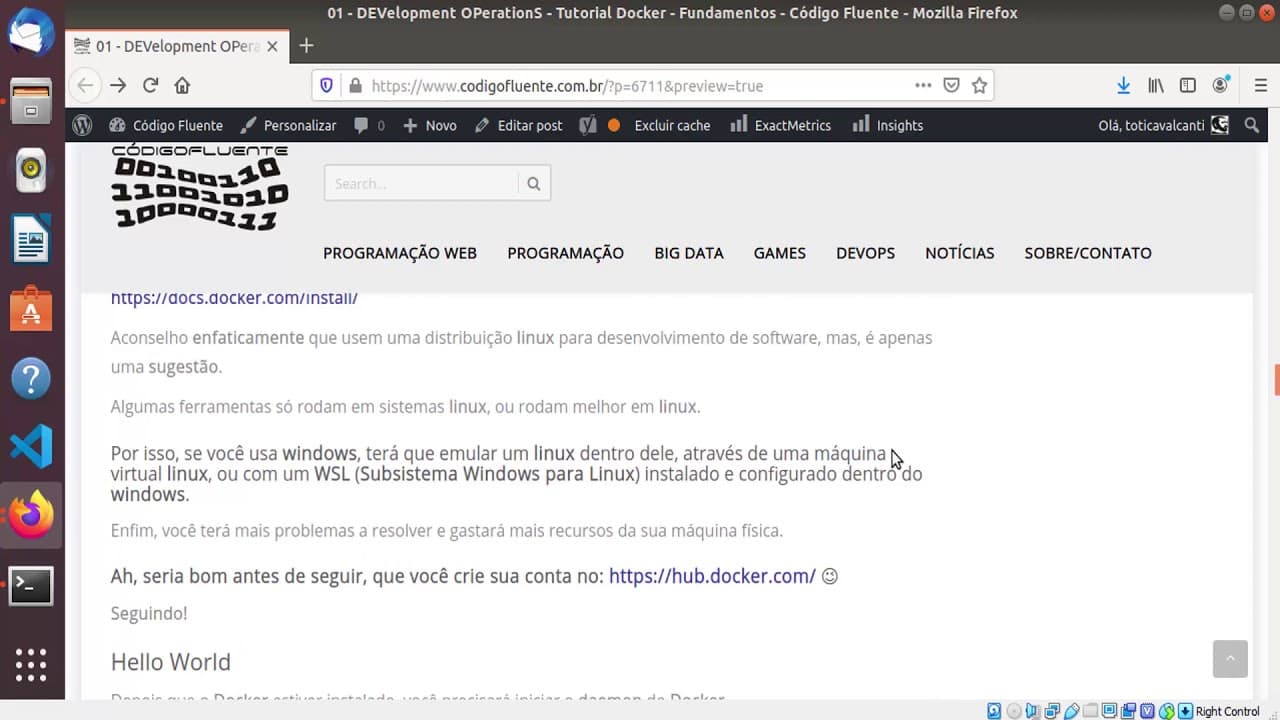Reload the current page
This screenshot has height=720, width=1280.
tap(150, 86)
